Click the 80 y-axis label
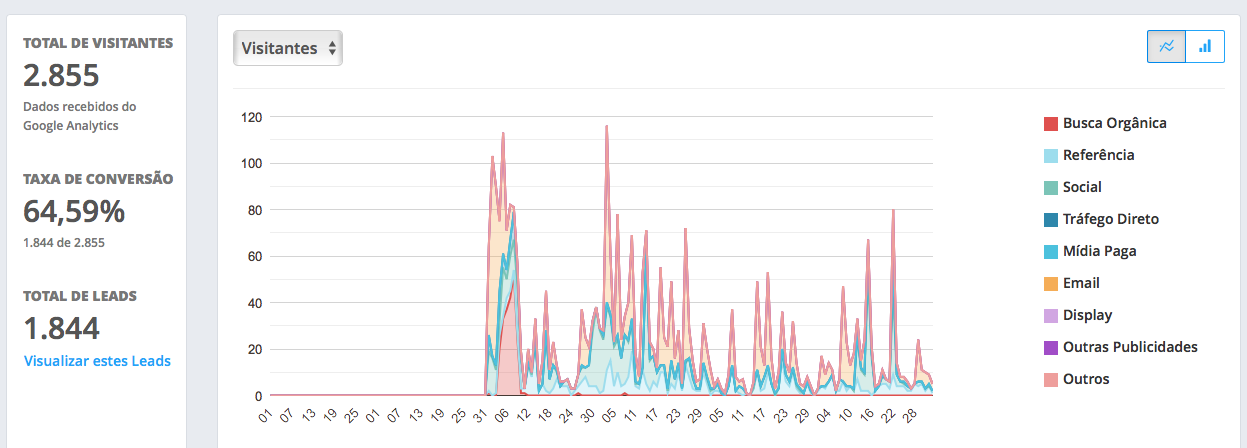This screenshot has height=448, width=1247. 255,210
